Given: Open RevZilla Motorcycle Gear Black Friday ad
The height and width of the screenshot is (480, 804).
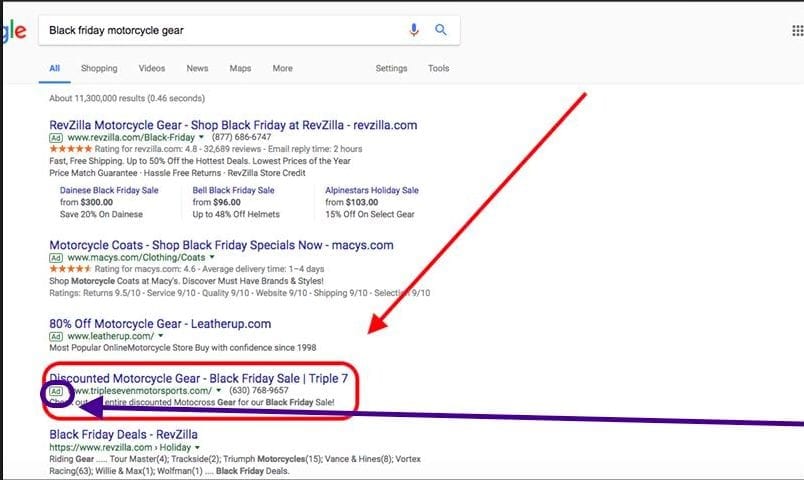Looking at the screenshot, I should pyautogui.click(x=233, y=125).
